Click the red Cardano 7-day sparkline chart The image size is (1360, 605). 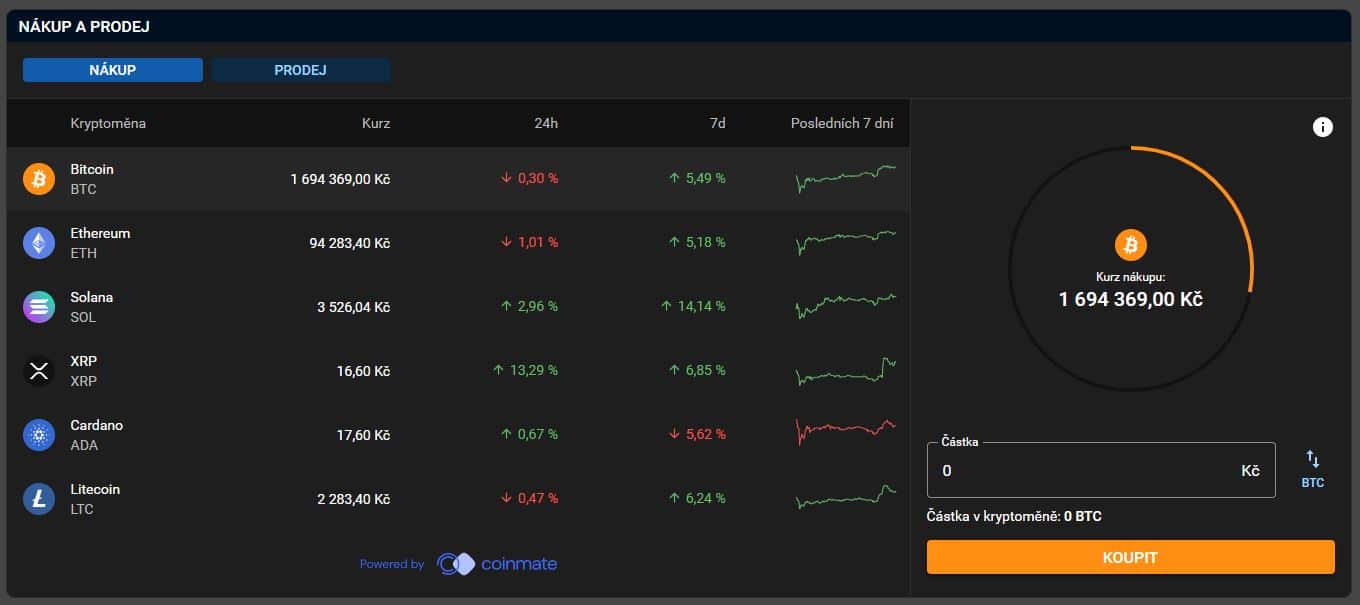(x=846, y=431)
